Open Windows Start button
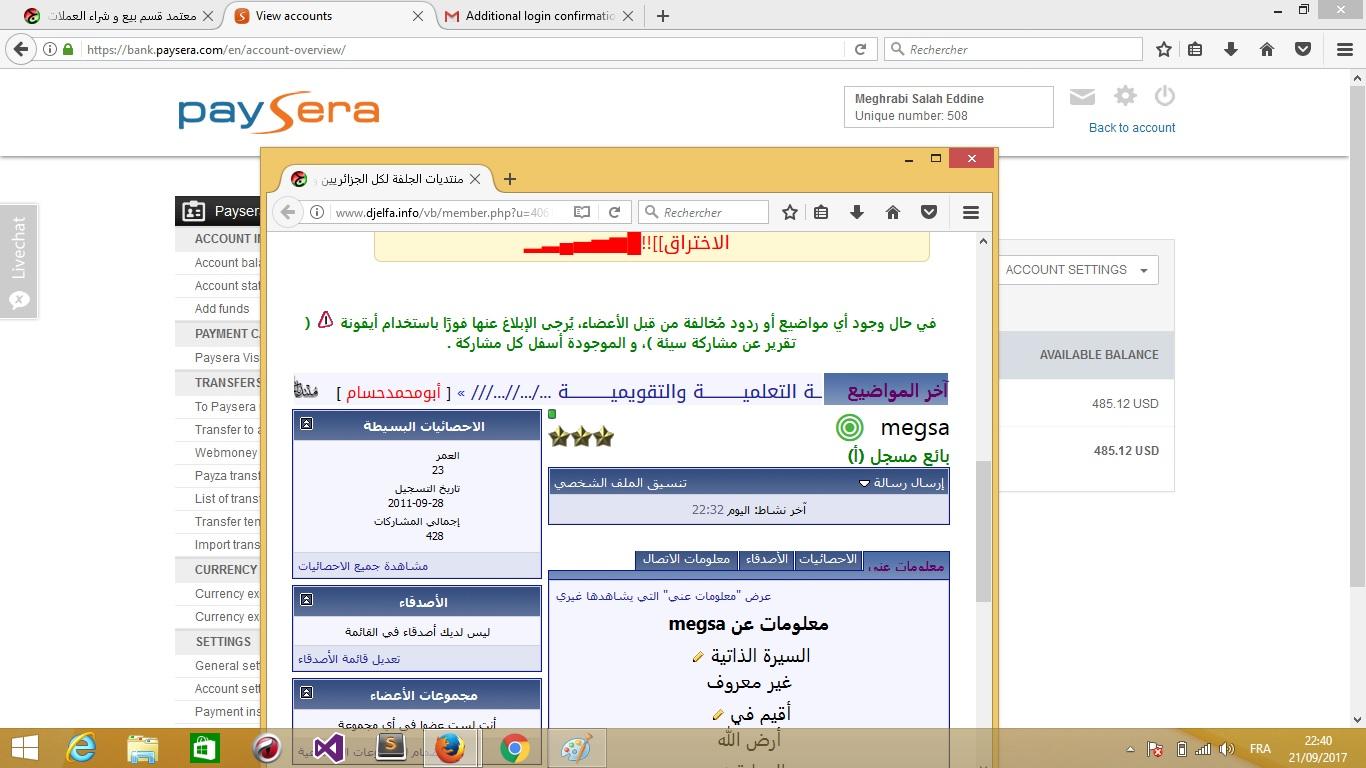 point(24,748)
